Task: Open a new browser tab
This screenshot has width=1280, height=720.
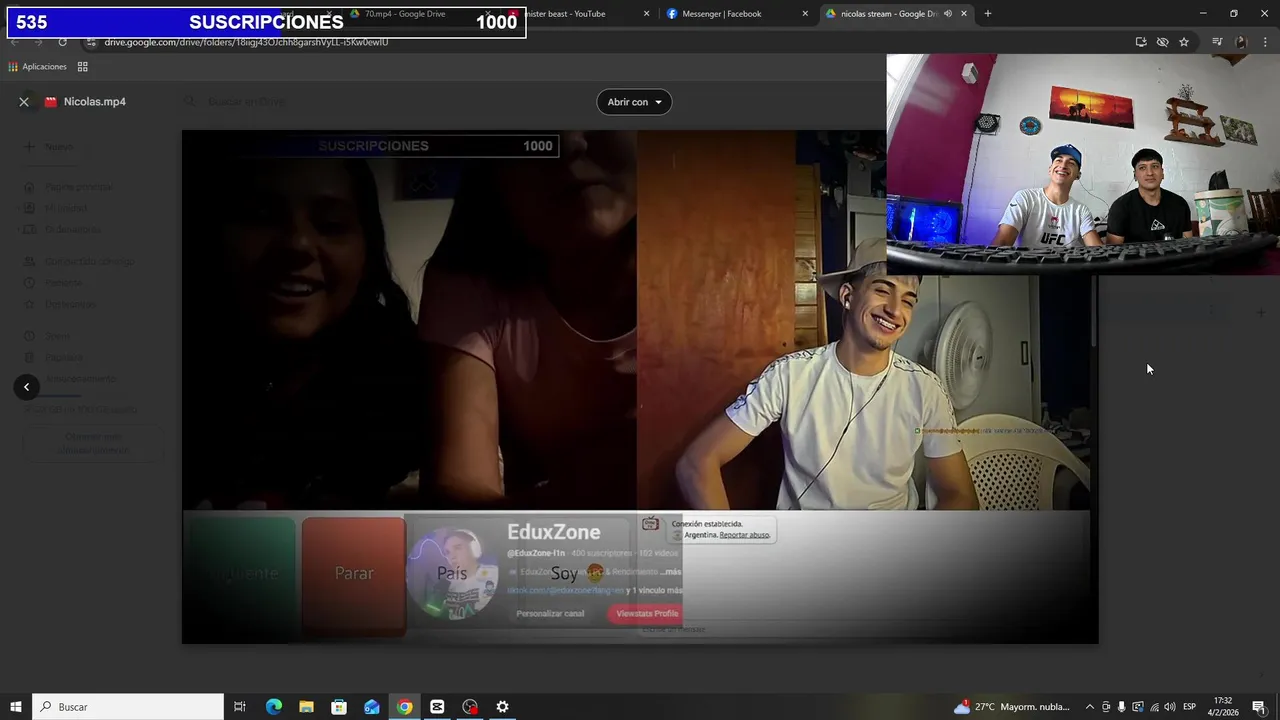Action: (988, 14)
